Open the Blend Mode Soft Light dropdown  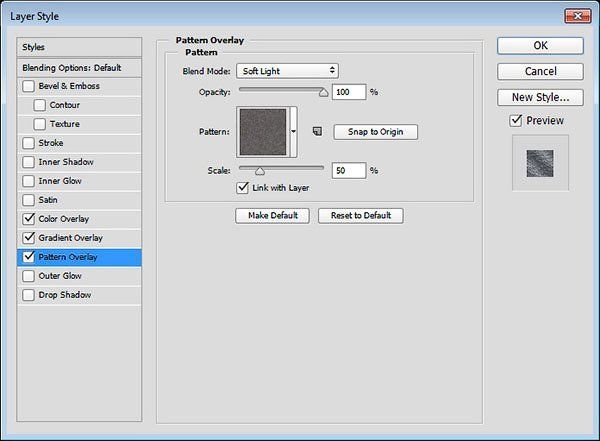287,71
